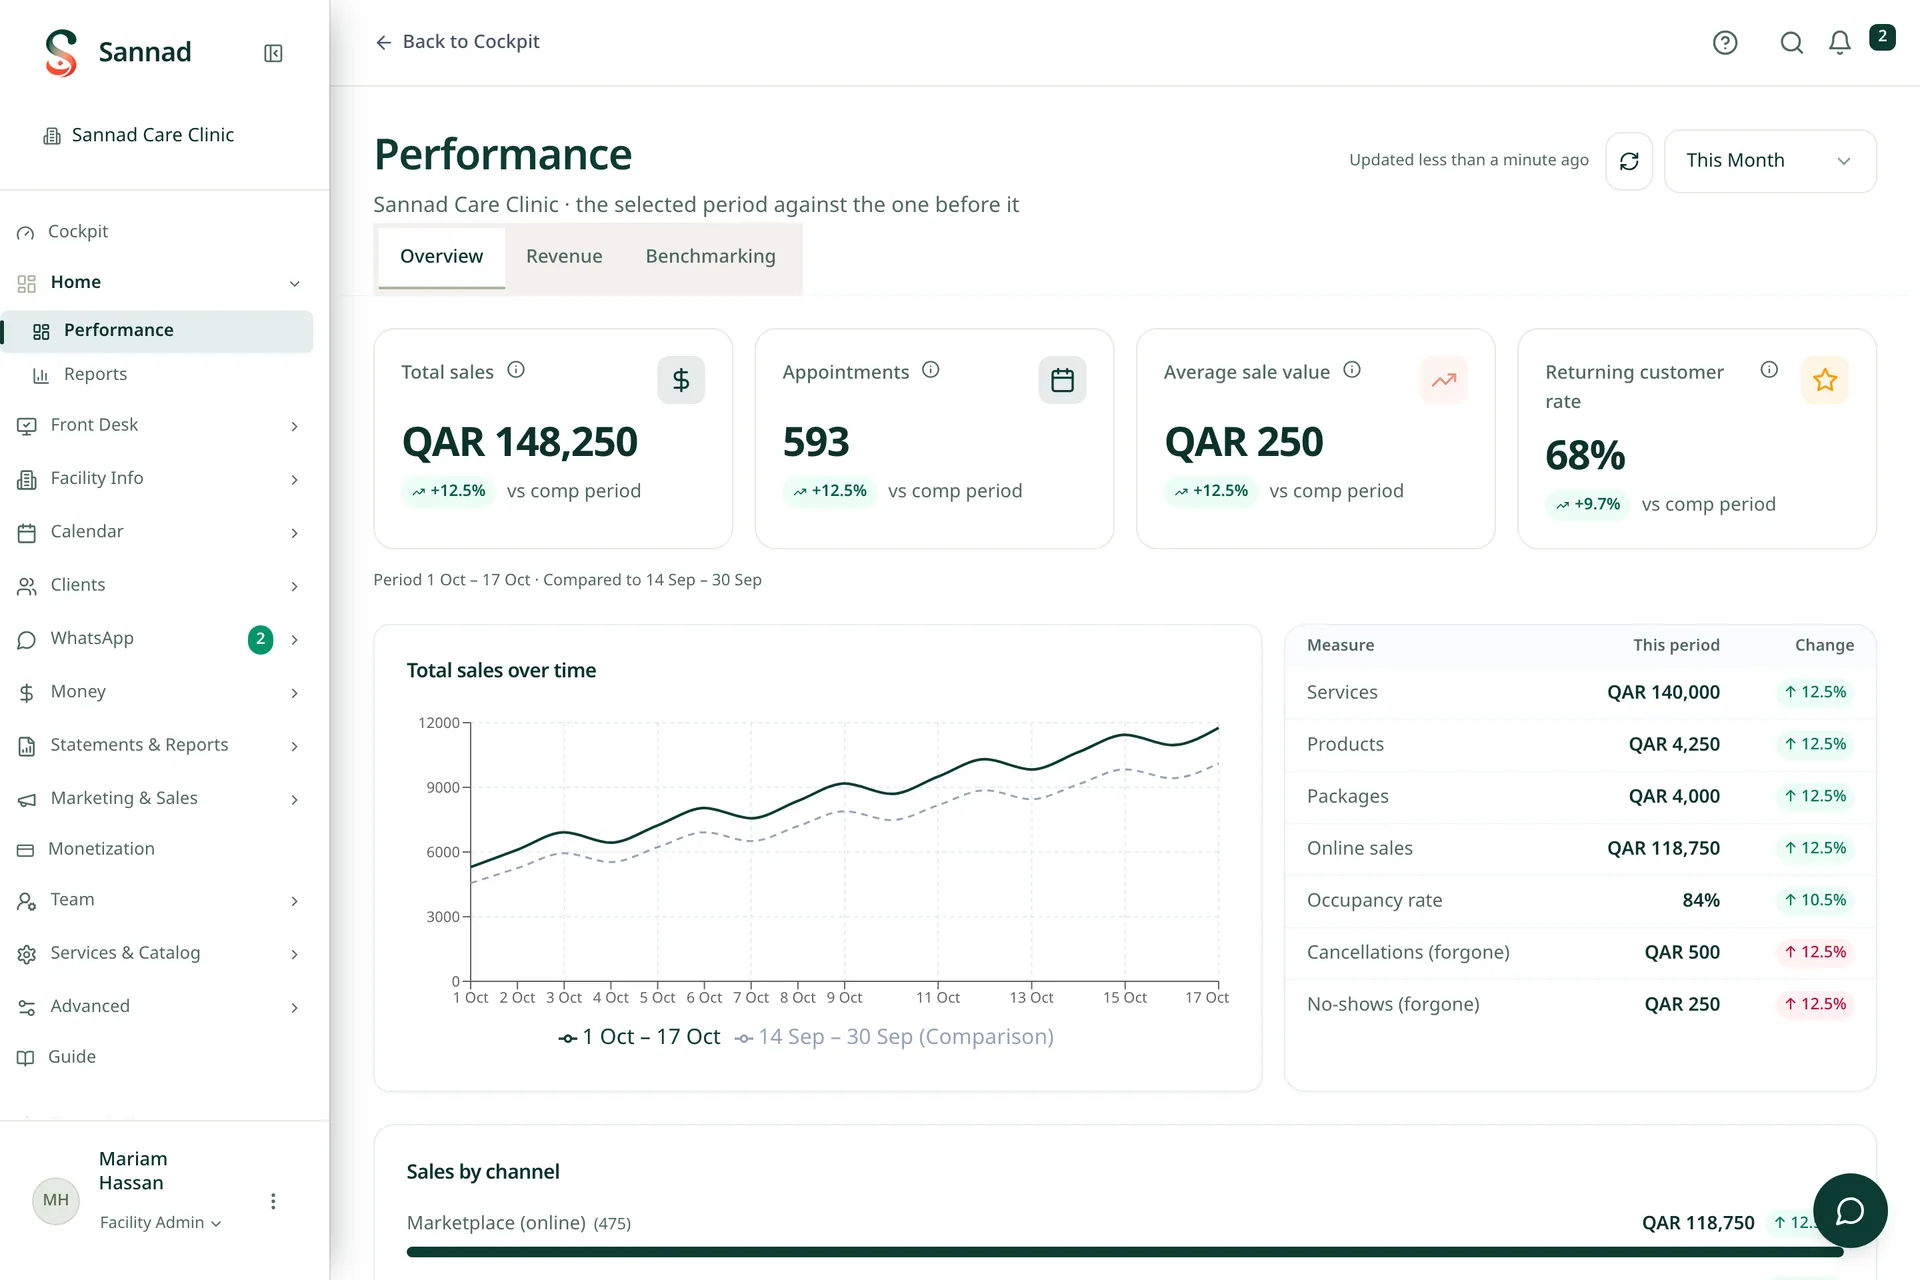The height and width of the screenshot is (1280, 1920).
Task: Click the Appointments info icon
Action: tap(931, 370)
